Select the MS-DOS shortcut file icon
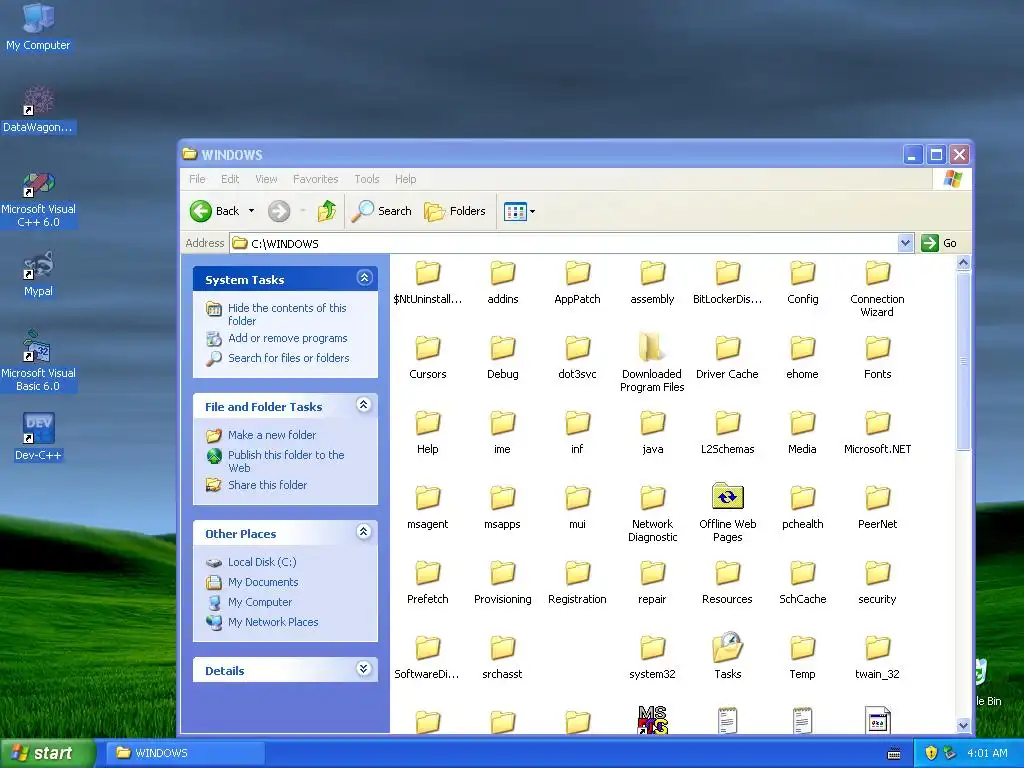Screen dimensions: 1024x768 point(652,720)
